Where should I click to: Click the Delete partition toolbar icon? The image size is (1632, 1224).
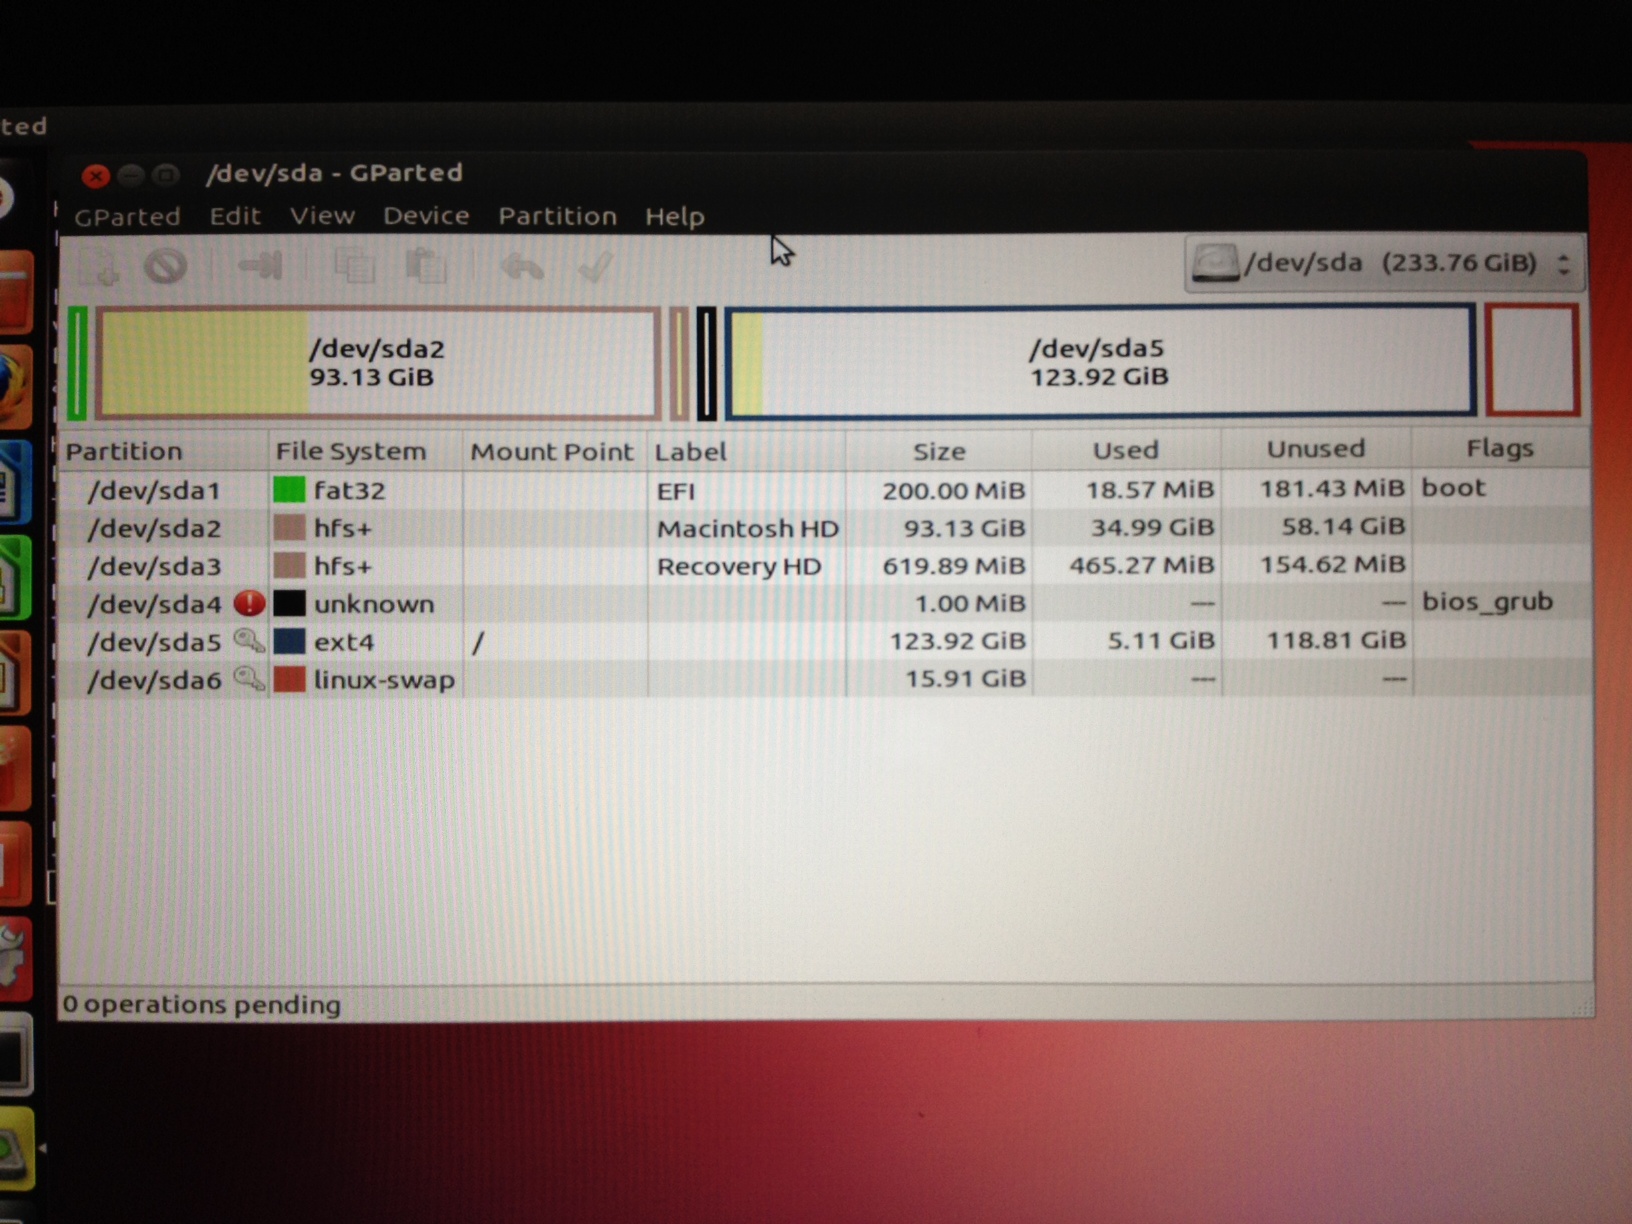166,267
